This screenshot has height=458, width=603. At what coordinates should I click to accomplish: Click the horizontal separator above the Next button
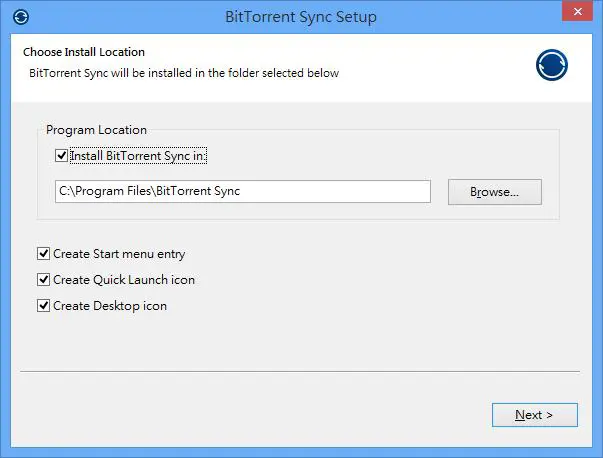(300, 371)
